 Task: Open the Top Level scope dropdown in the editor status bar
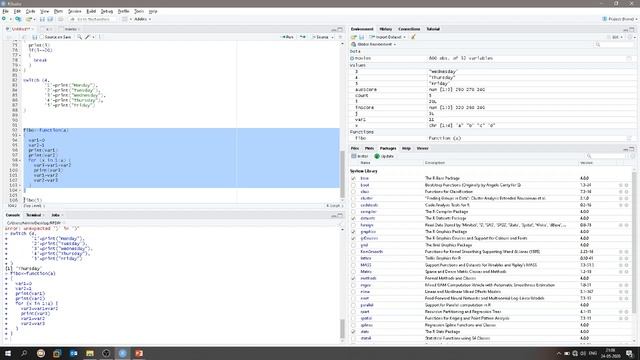[33, 206]
